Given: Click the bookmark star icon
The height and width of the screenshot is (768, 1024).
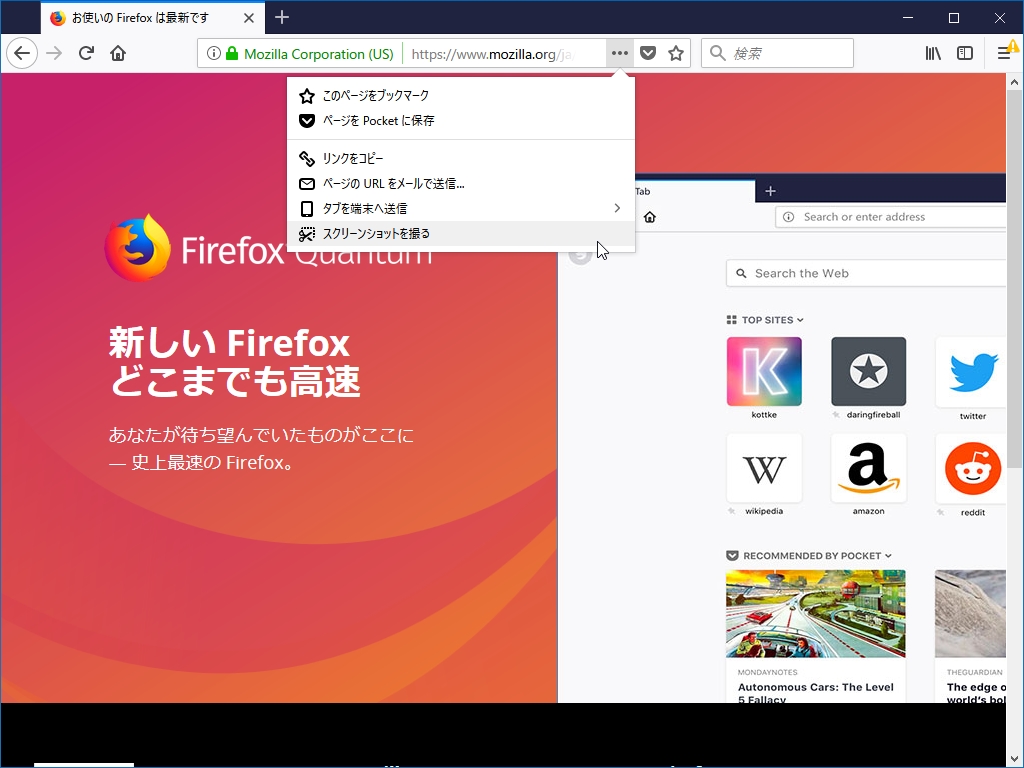Looking at the screenshot, I should (677, 53).
